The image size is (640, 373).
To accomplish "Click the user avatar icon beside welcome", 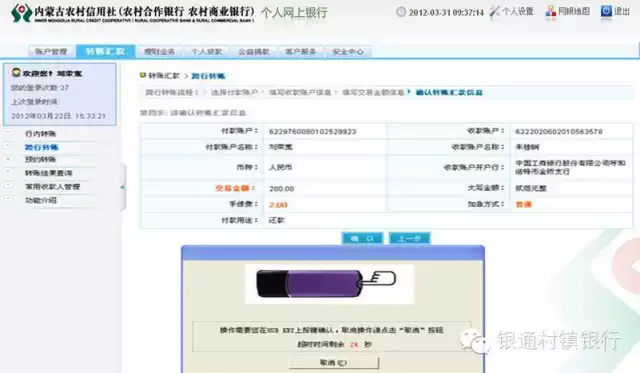I will (16, 73).
